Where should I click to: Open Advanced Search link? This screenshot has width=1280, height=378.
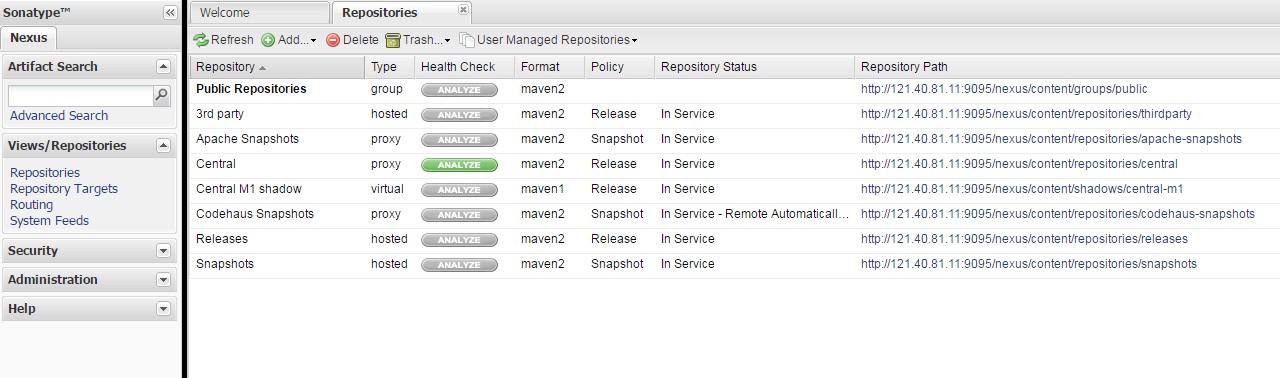(x=59, y=116)
